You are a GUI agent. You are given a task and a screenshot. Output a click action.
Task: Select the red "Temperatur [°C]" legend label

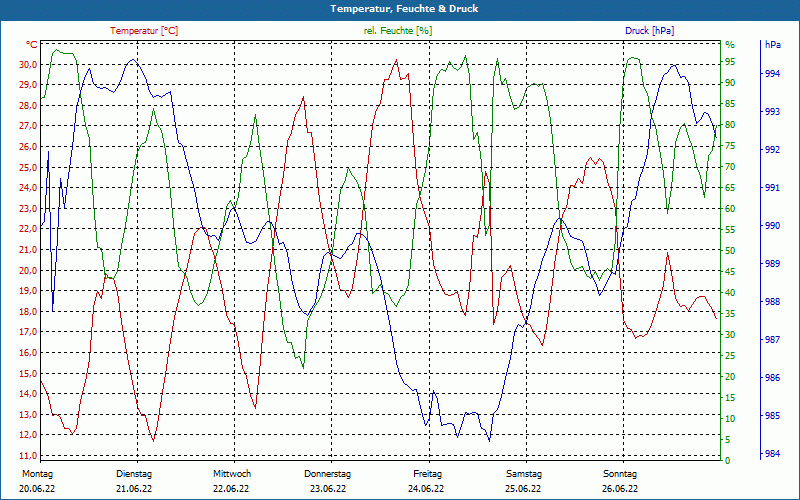click(x=144, y=31)
